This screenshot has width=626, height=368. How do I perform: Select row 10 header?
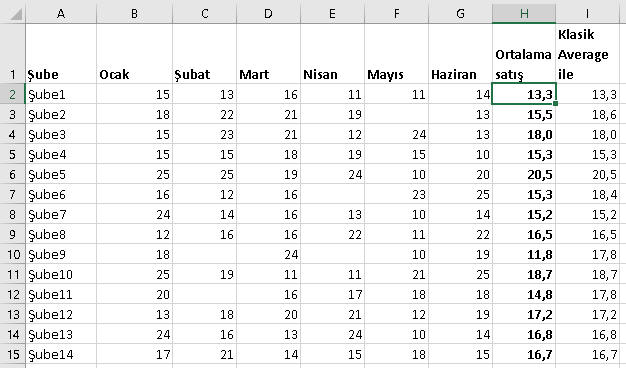pyautogui.click(x=12, y=254)
